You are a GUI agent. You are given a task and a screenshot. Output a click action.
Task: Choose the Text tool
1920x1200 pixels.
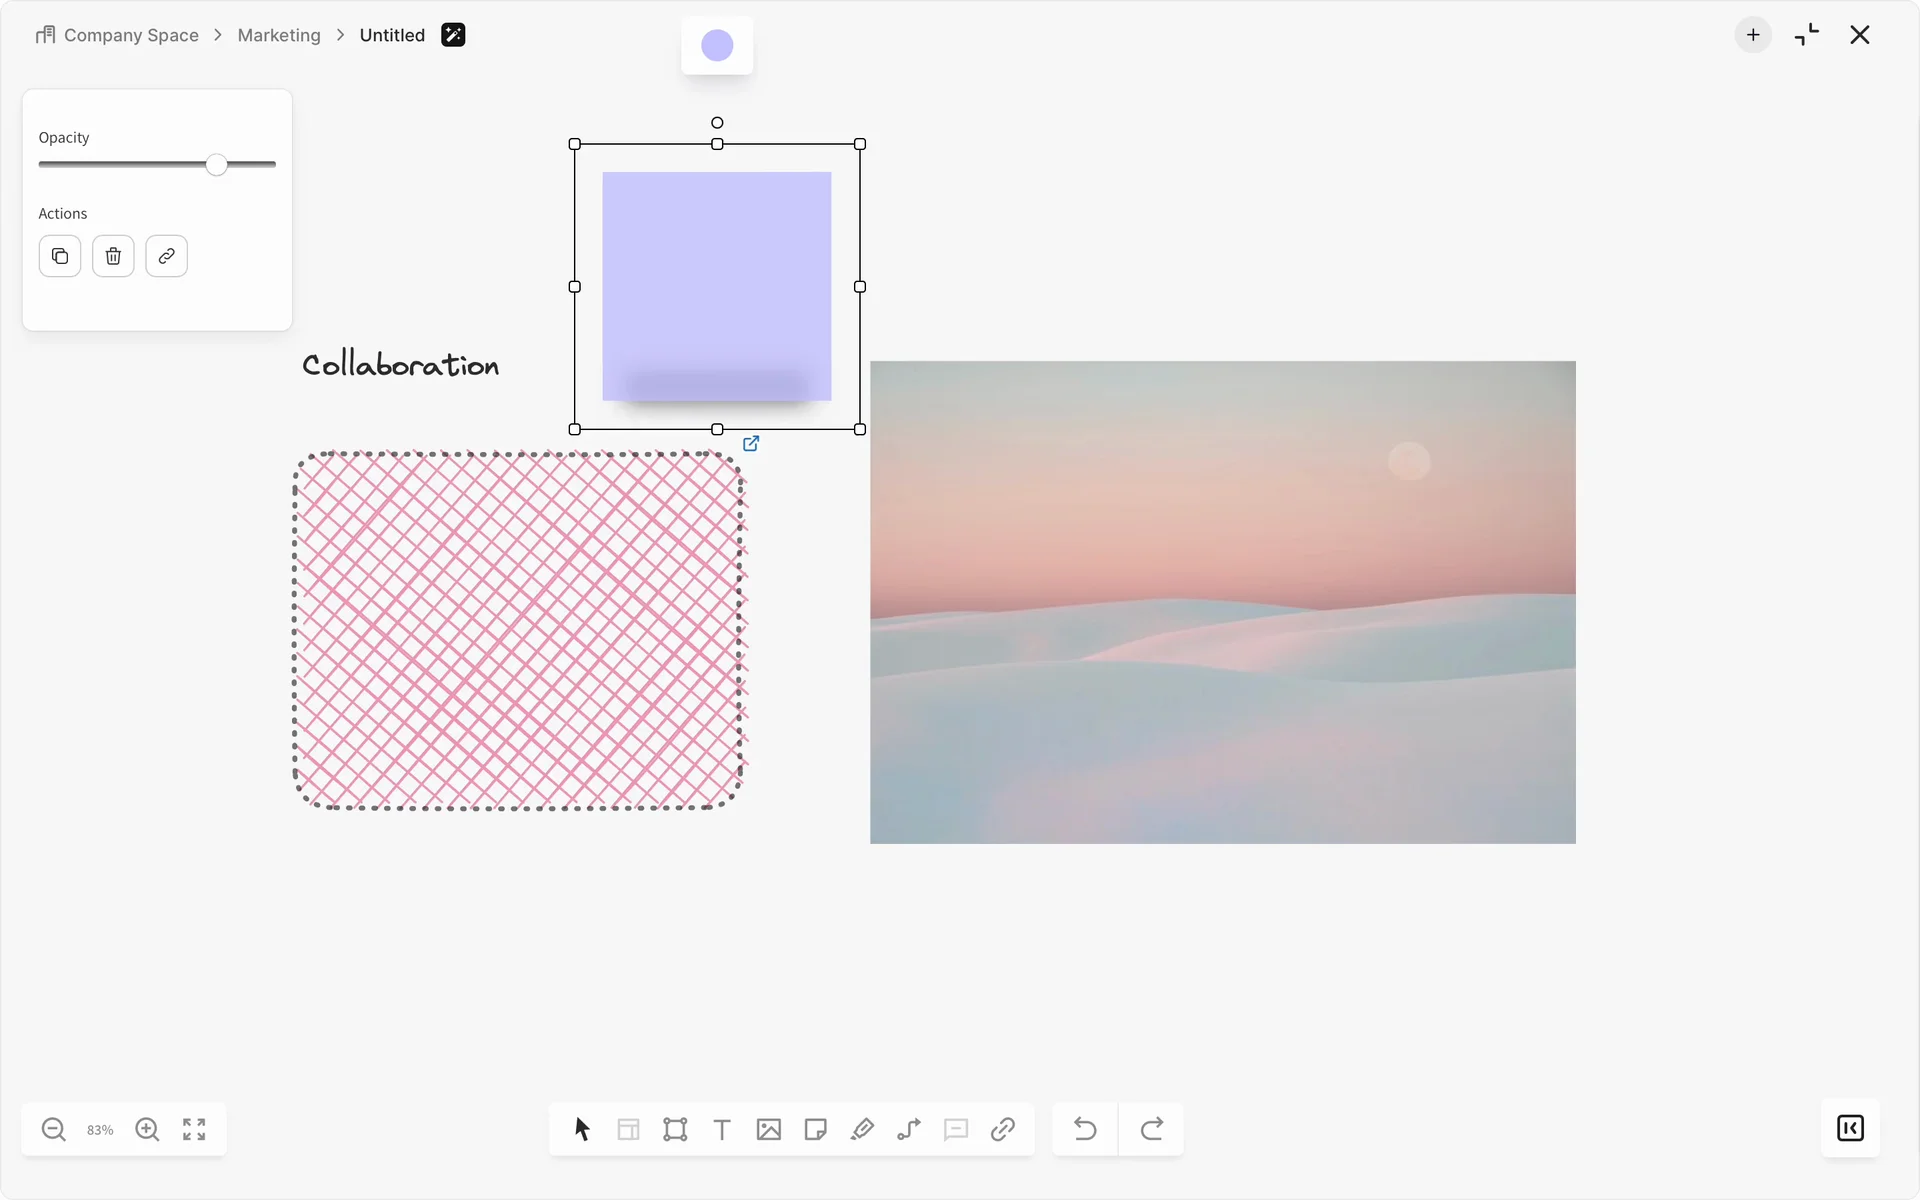point(722,1129)
